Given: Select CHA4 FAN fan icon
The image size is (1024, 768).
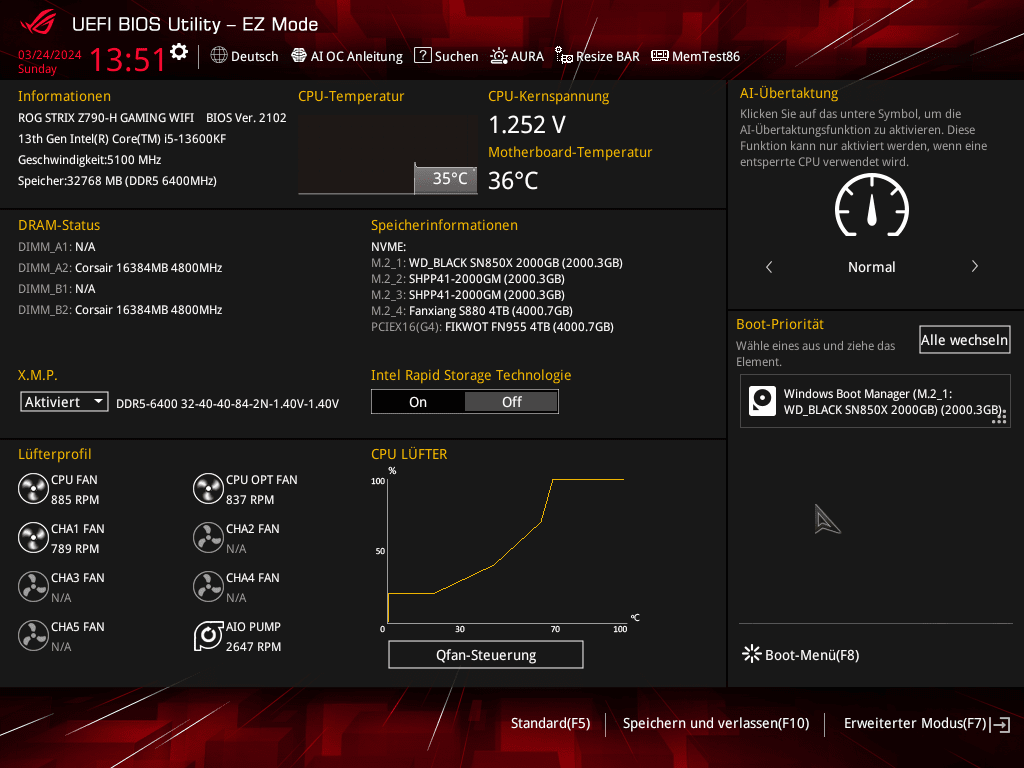Looking at the screenshot, I should pyautogui.click(x=208, y=586).
